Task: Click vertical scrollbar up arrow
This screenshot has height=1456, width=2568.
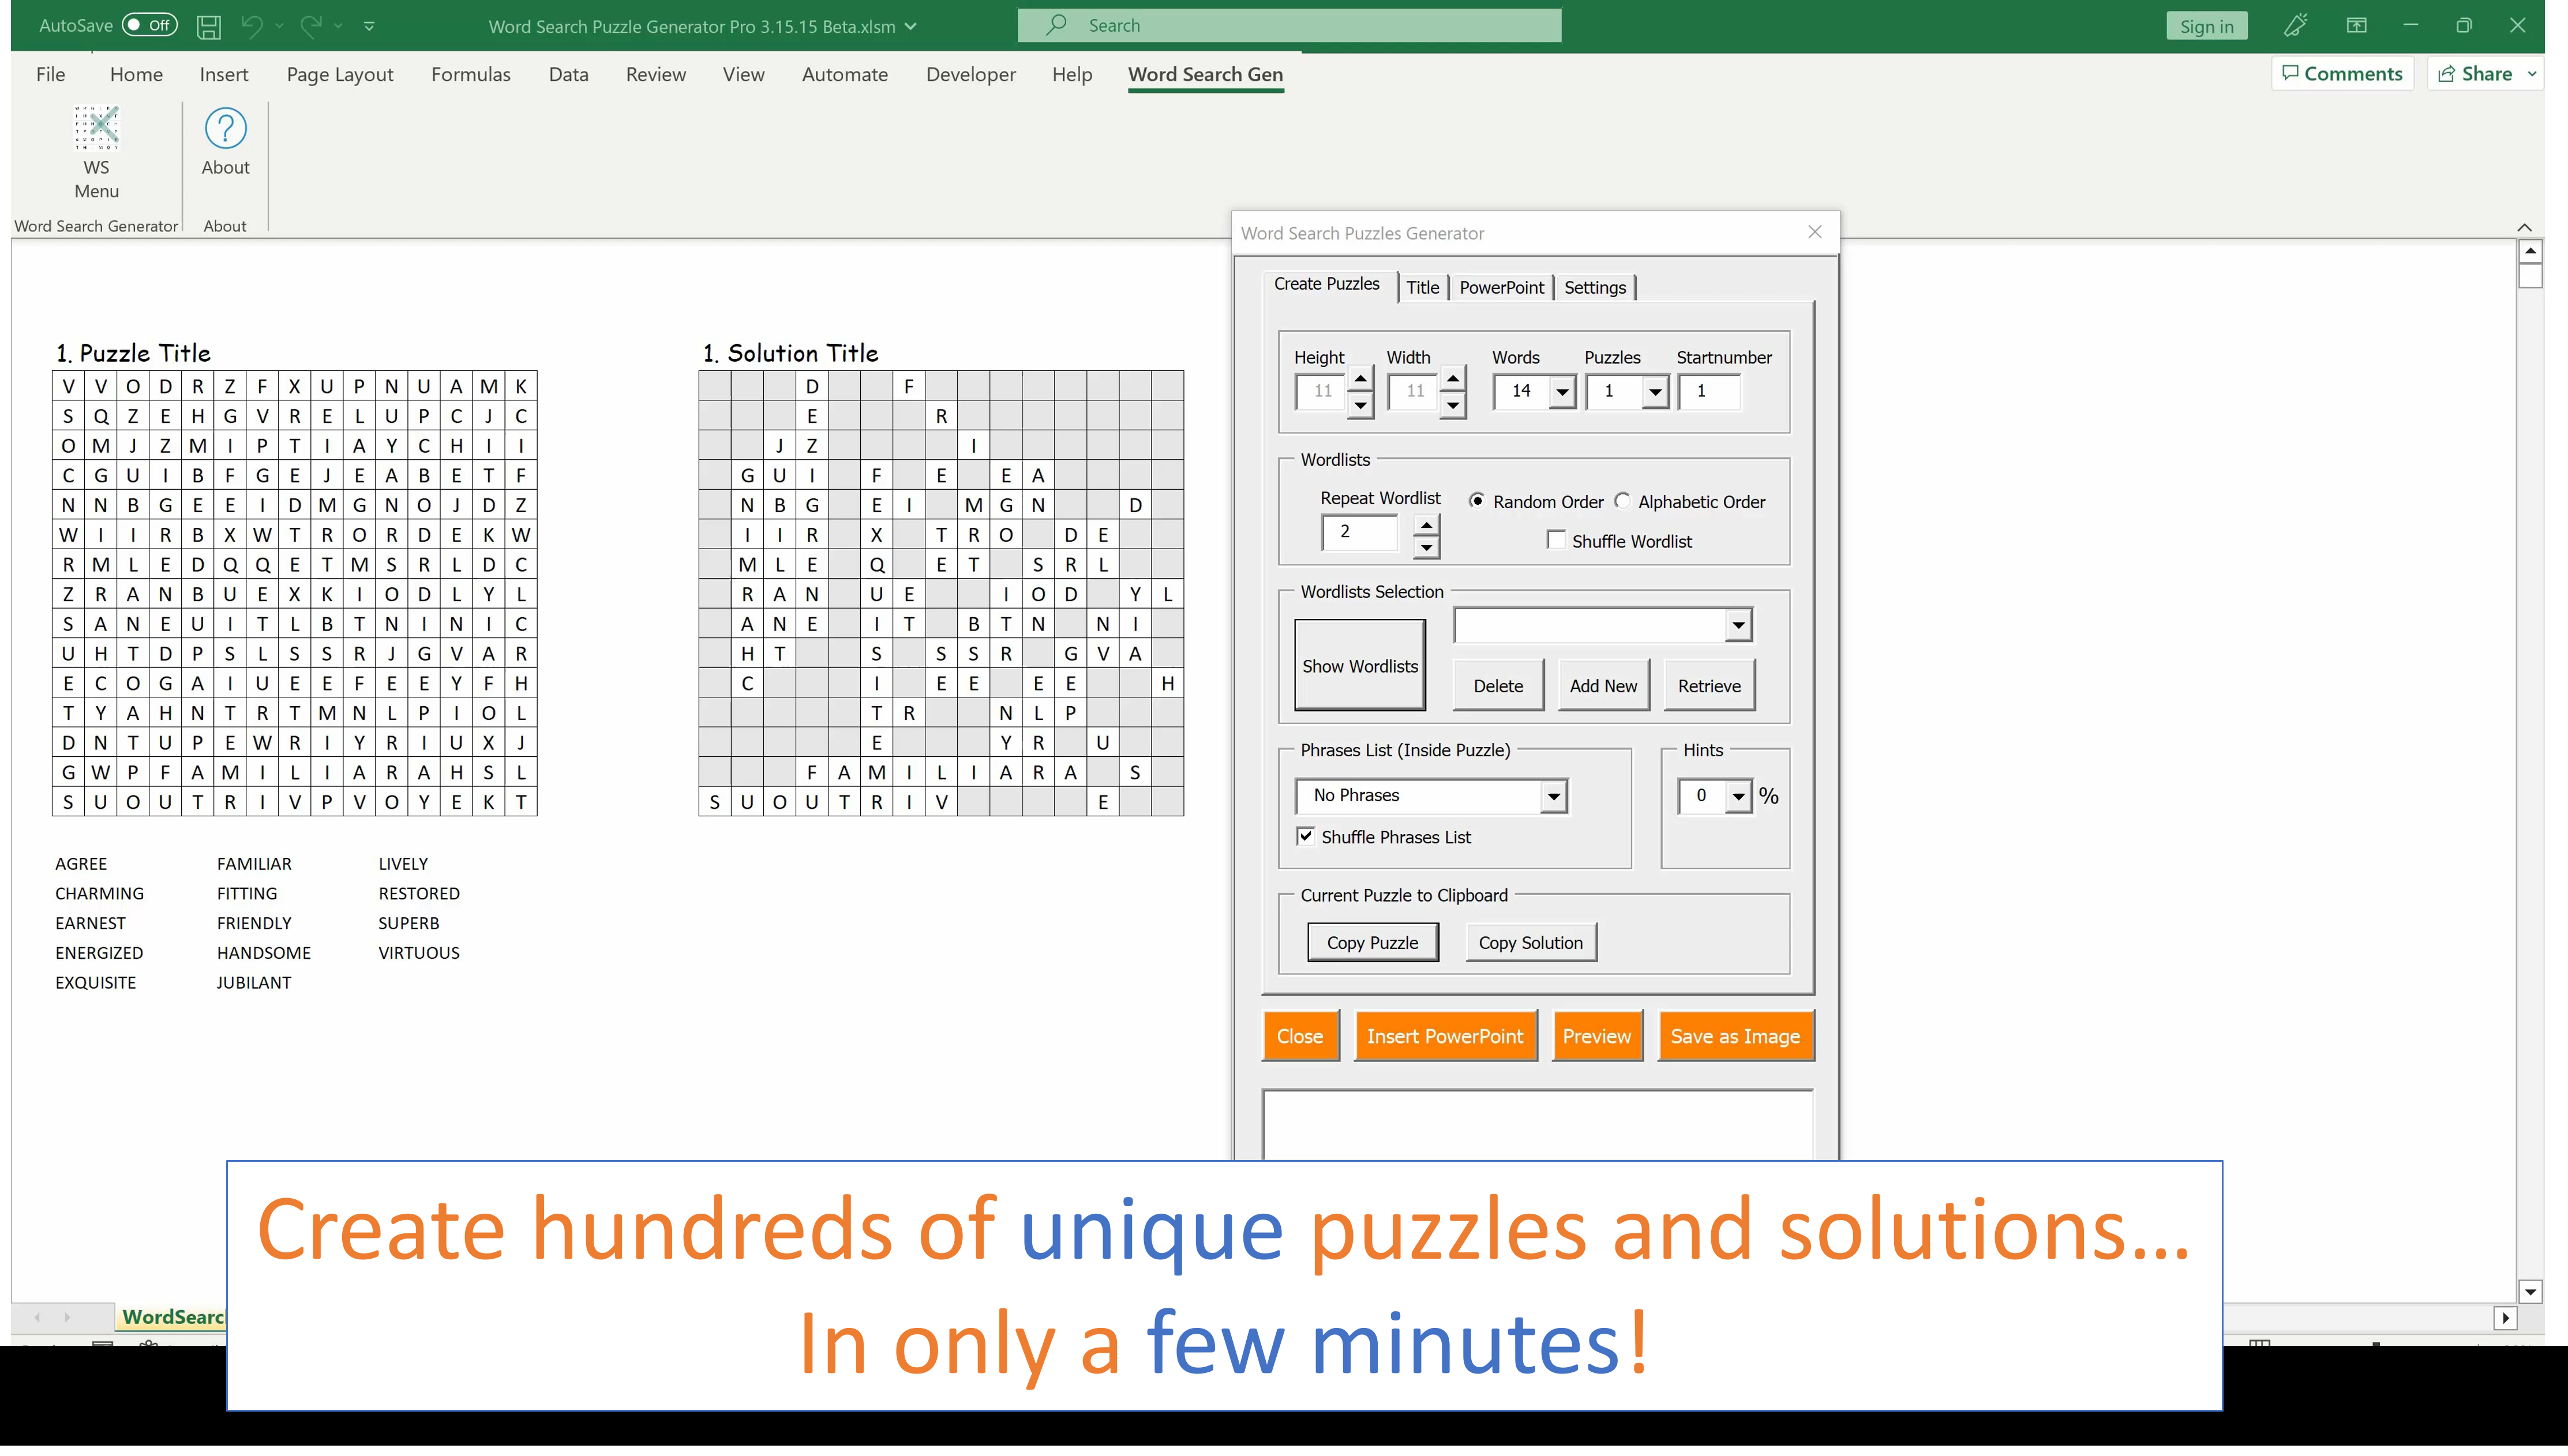Action: pos(2530,251)
